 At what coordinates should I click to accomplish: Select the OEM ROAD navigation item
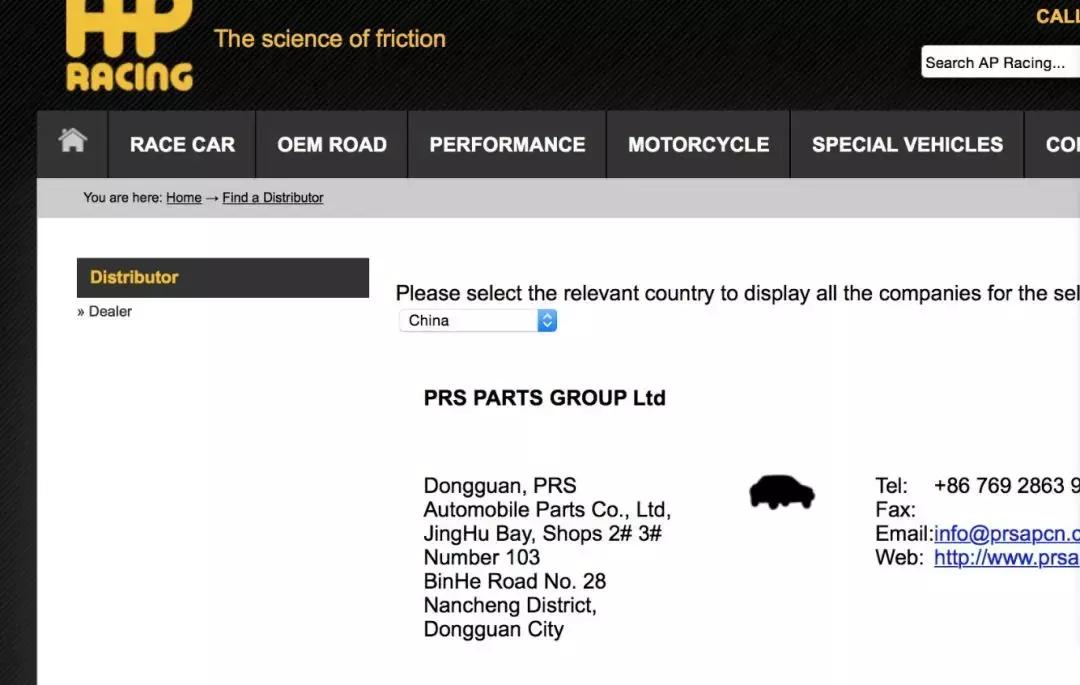[x=332, y=144]
